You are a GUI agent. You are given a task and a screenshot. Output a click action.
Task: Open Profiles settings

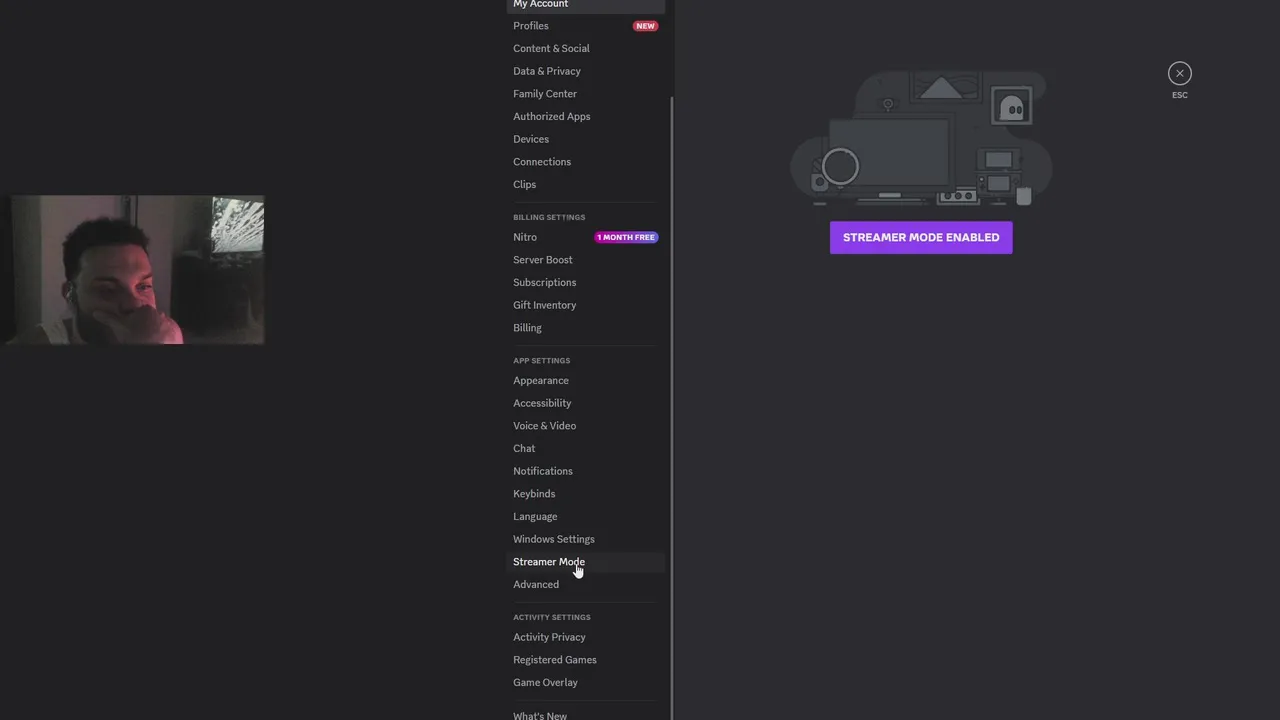[x=585, y=26]
